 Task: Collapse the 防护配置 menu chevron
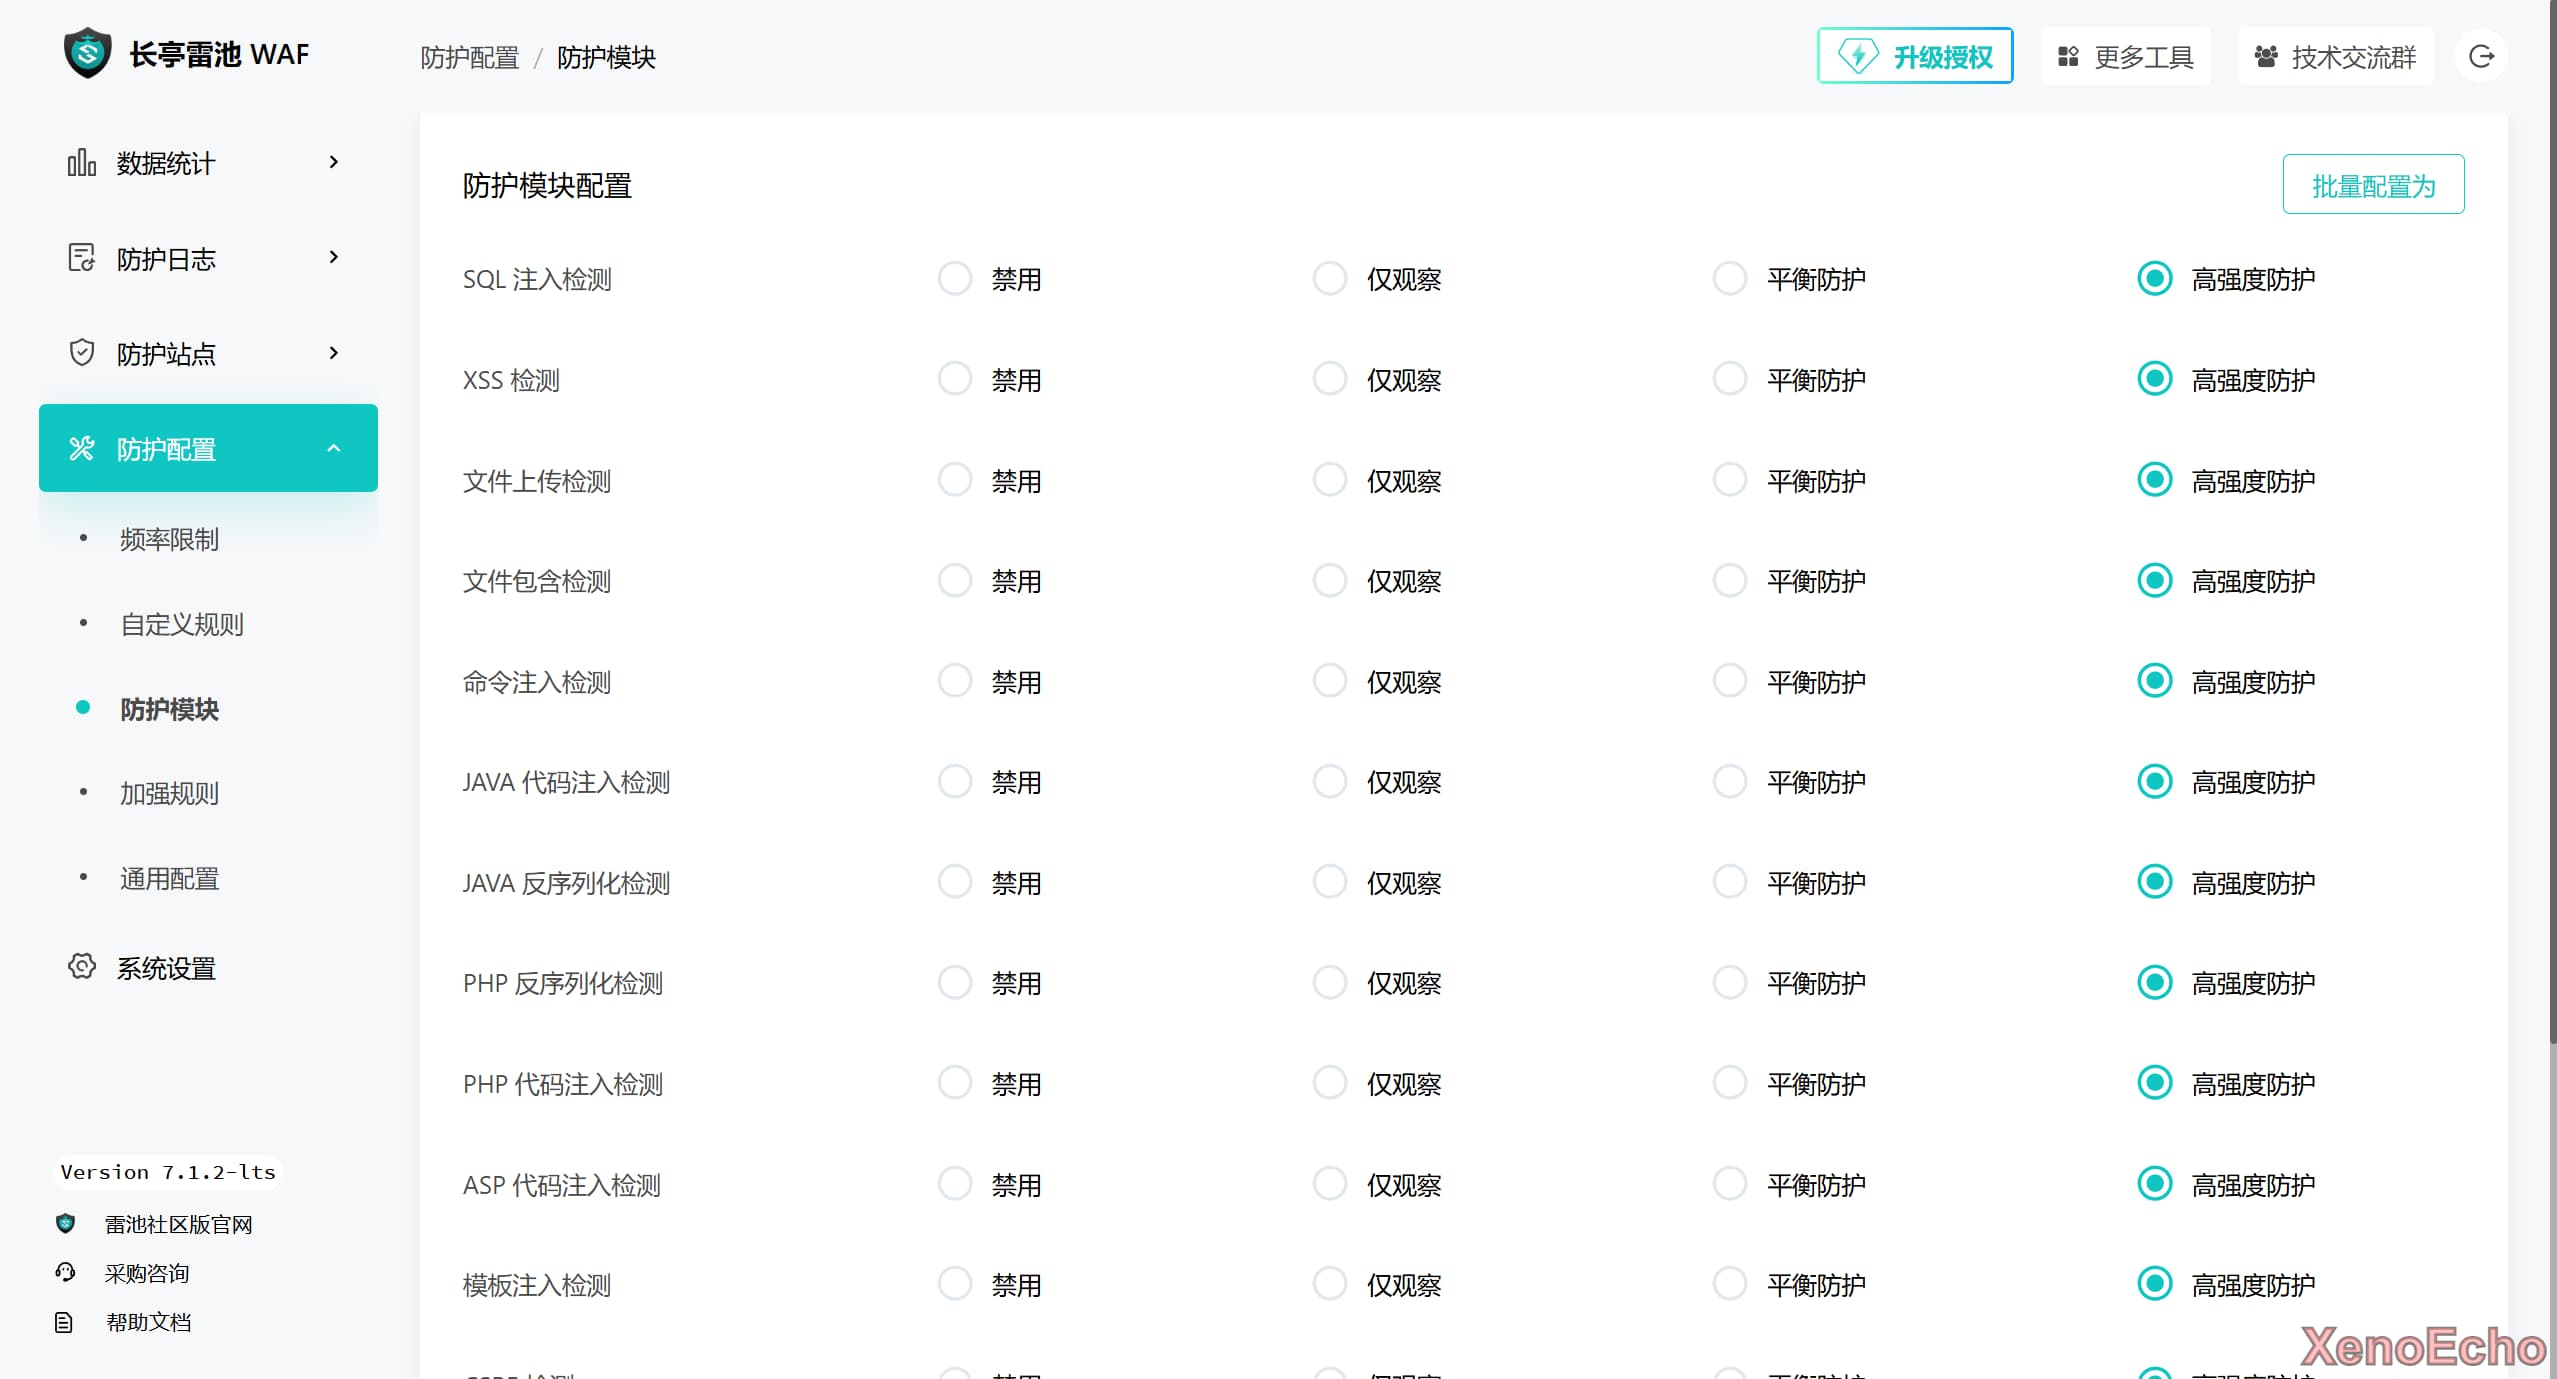[334, 449]
